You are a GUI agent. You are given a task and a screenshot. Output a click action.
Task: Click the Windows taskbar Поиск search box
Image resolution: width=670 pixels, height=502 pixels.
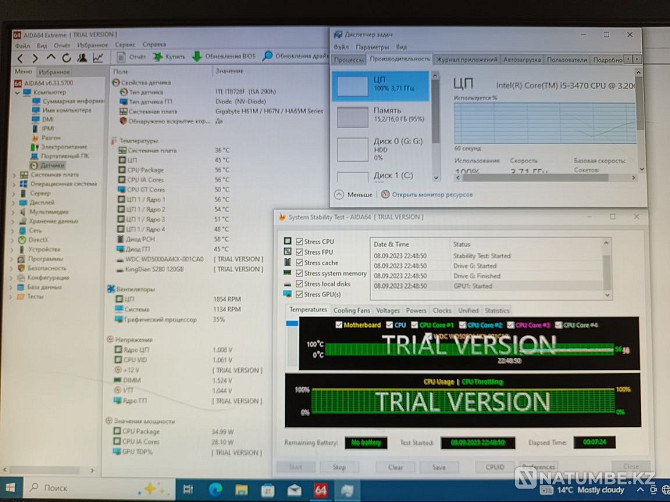coord(98,487)
